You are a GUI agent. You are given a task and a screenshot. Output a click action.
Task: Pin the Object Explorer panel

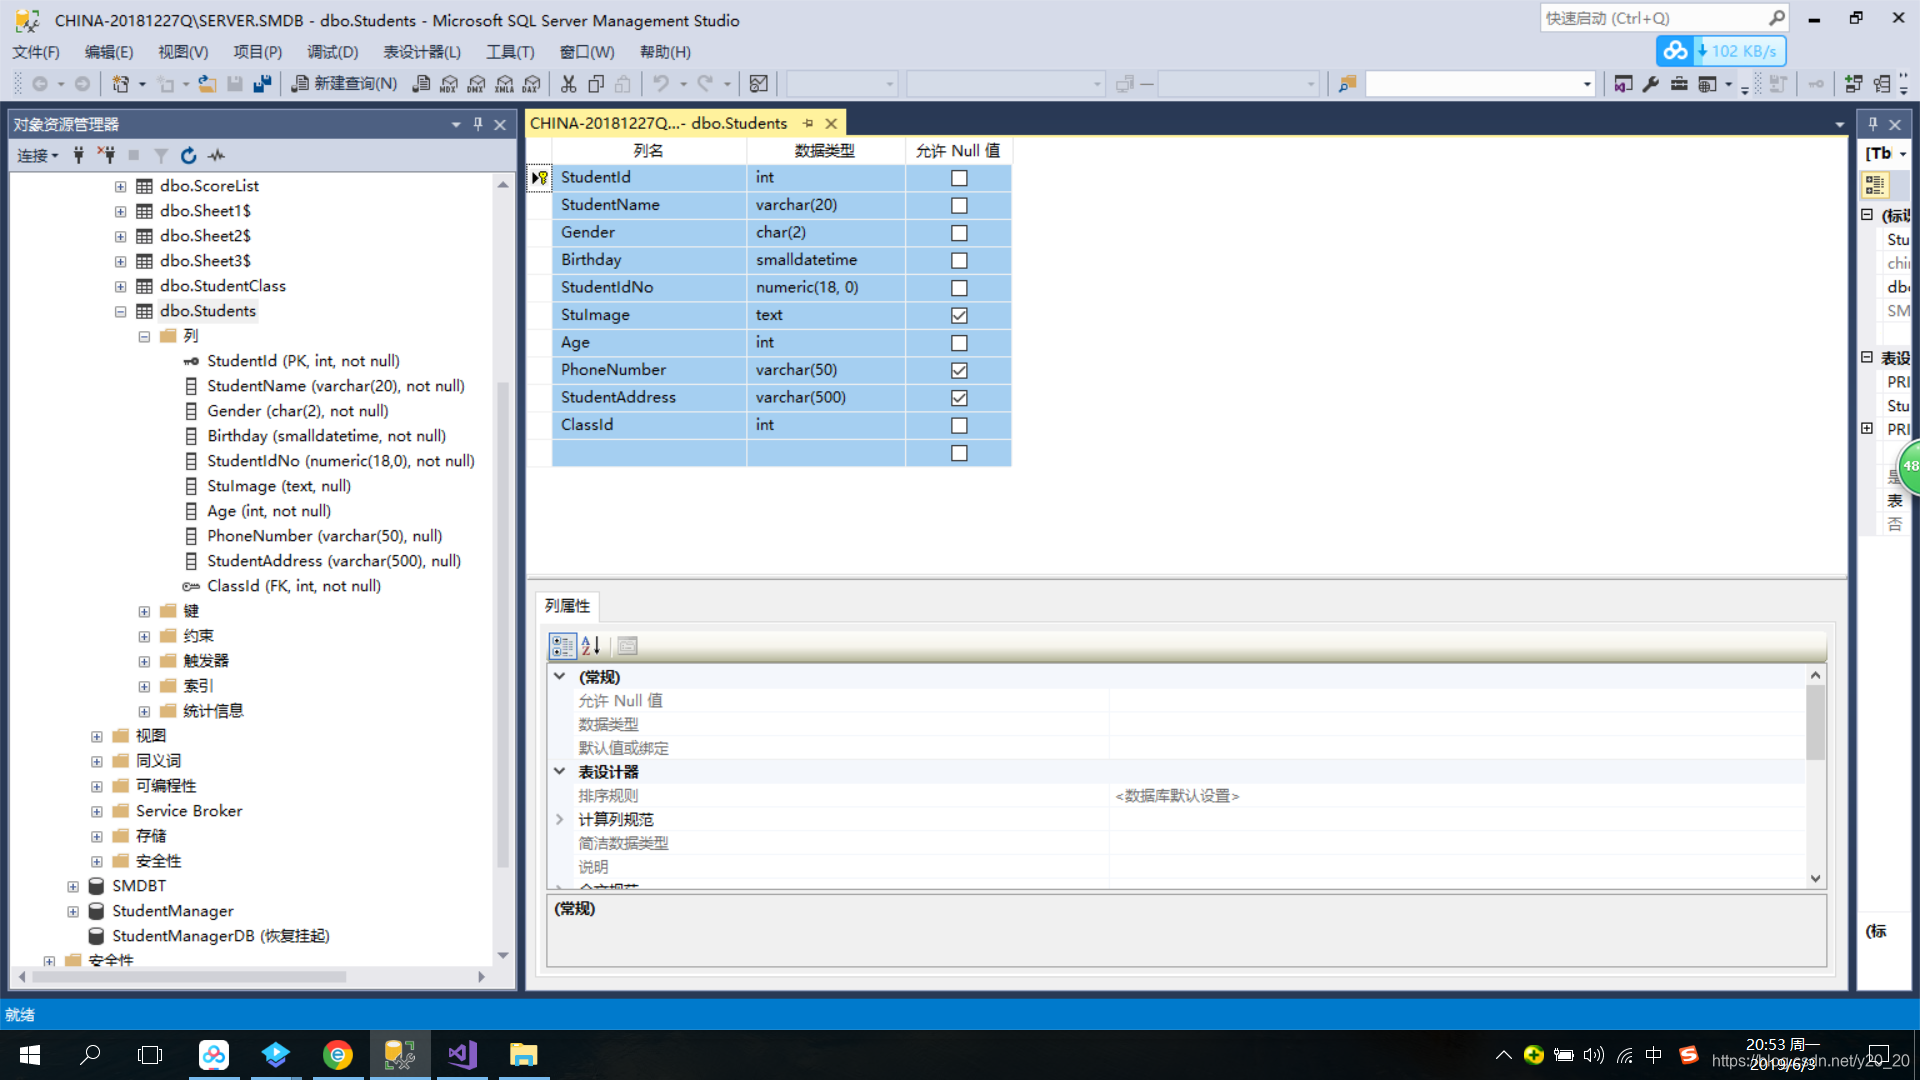coord(478,124)
